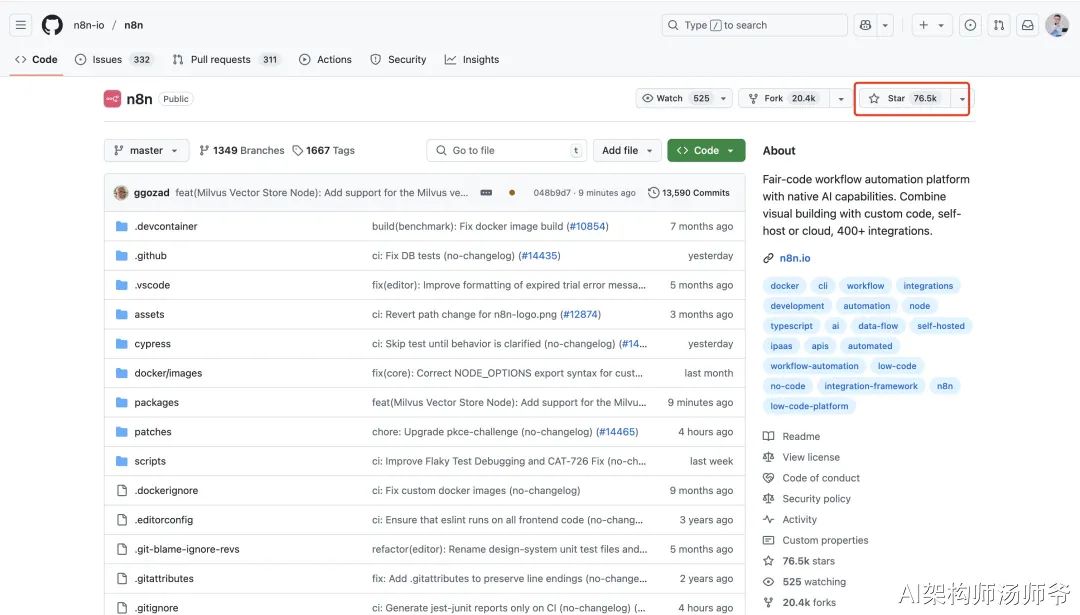Open pull request #10854 link
This screenshot has width=1080, height=615.
(x=588, y=226)
